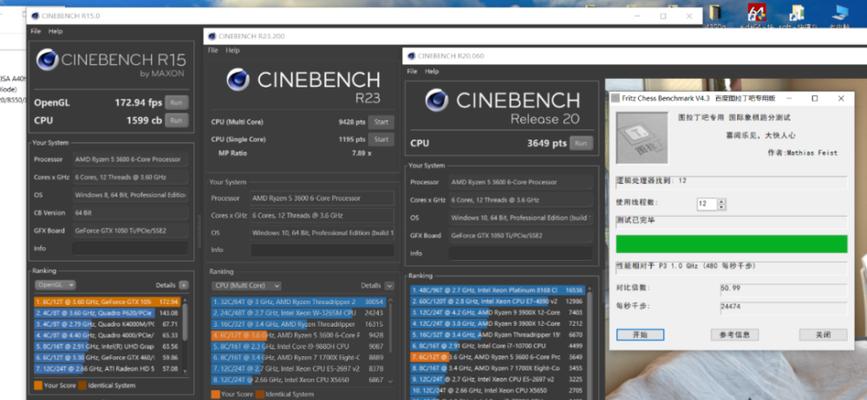The image size is (867, 400).
Task: Select R23 ranking row Core i9-9880H 9087
Action: click(x=299, y=346)
